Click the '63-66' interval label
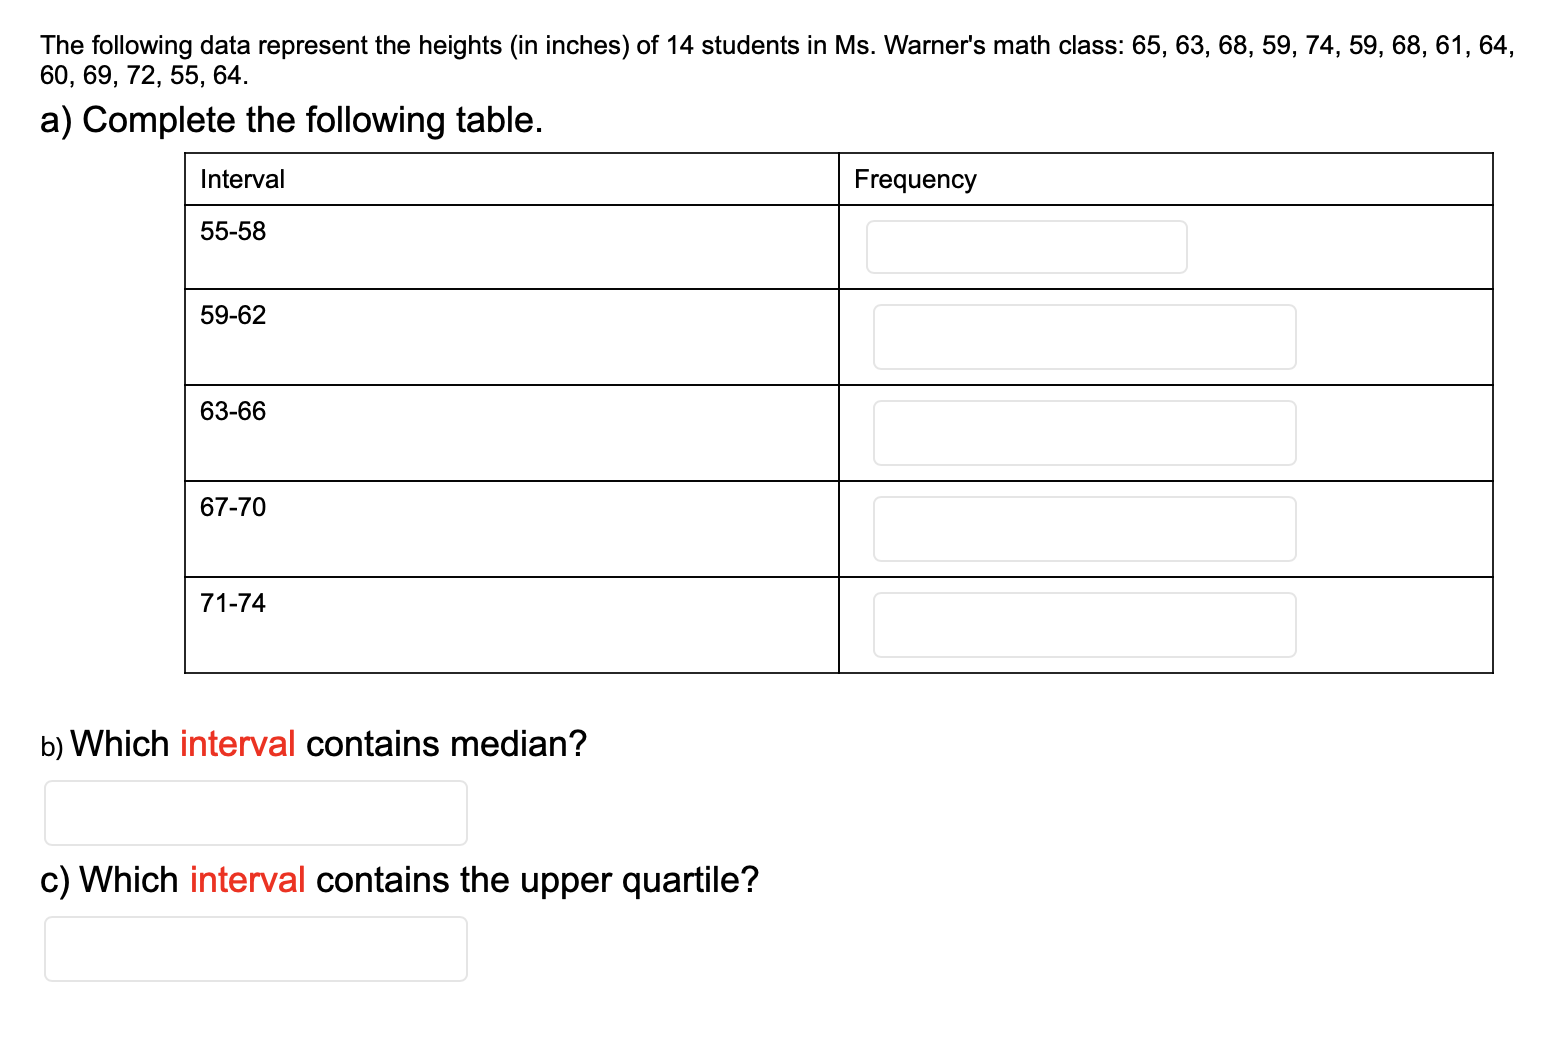This screenshot has width=1564, height=1044. [233, 411]
